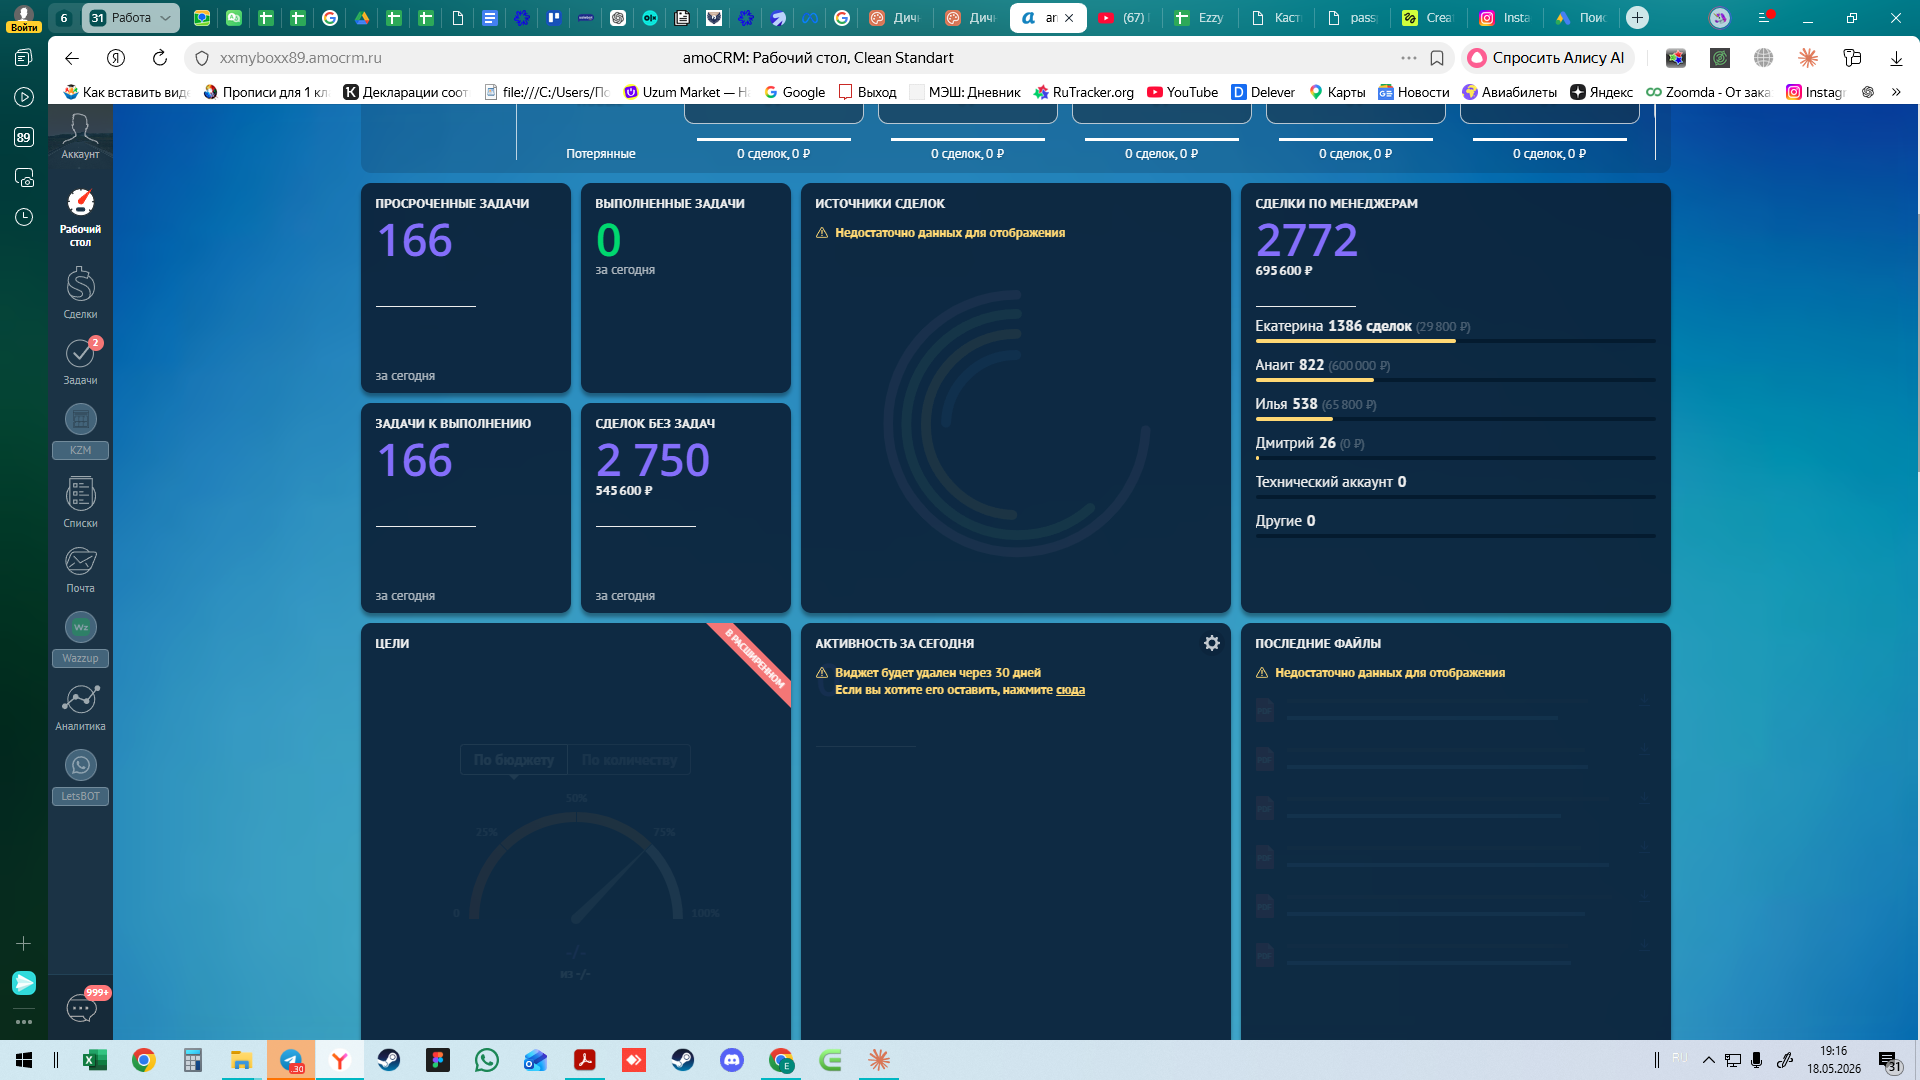Image resolution: width=1920 pixels, height=1080 pixels.
Task: Open the Аналитика section
Action: pyautogui.click(x=80, y=707)
